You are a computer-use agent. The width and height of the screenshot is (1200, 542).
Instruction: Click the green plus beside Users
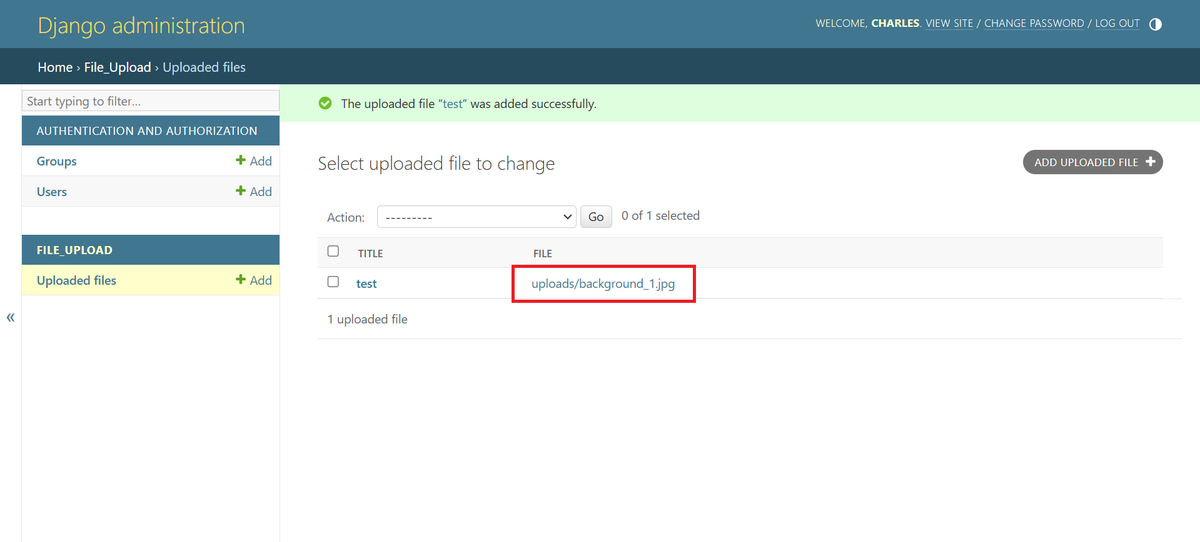pyautogui.click(x=240, y=191)
